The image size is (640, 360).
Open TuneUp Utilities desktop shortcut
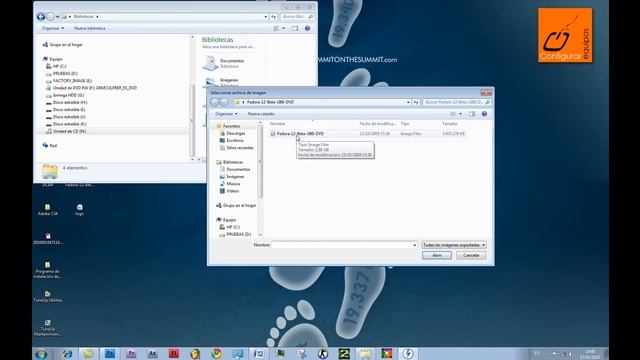[x=48, y=297]
